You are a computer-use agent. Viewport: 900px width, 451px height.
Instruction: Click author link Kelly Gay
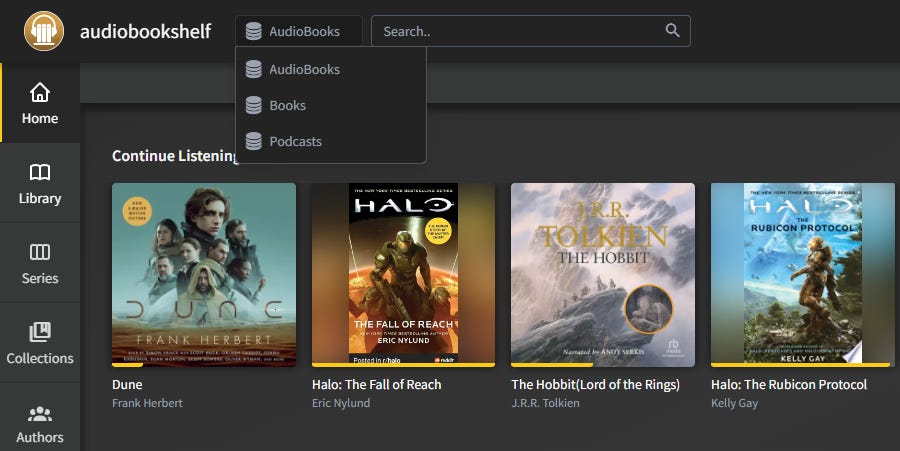pos(734,403)
